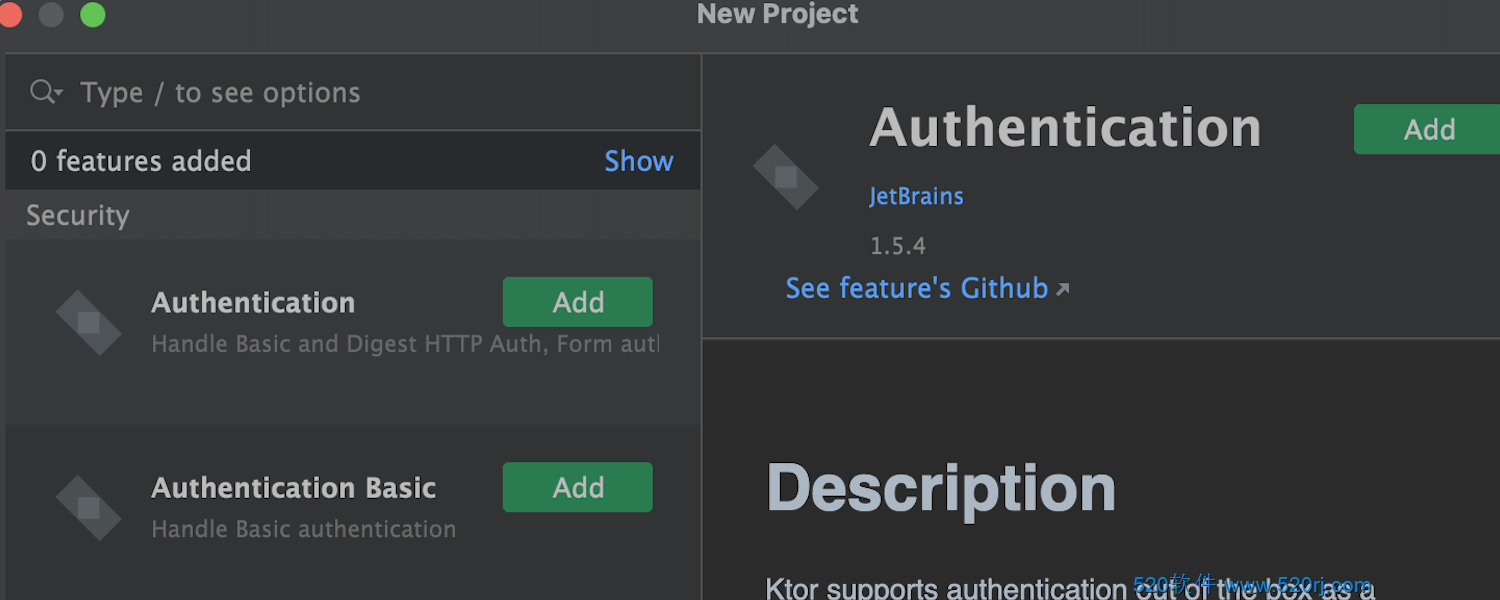This screenshot has height=600, width=1500.
Task: Click the '0 features added' label
Action: click(141, 161)
